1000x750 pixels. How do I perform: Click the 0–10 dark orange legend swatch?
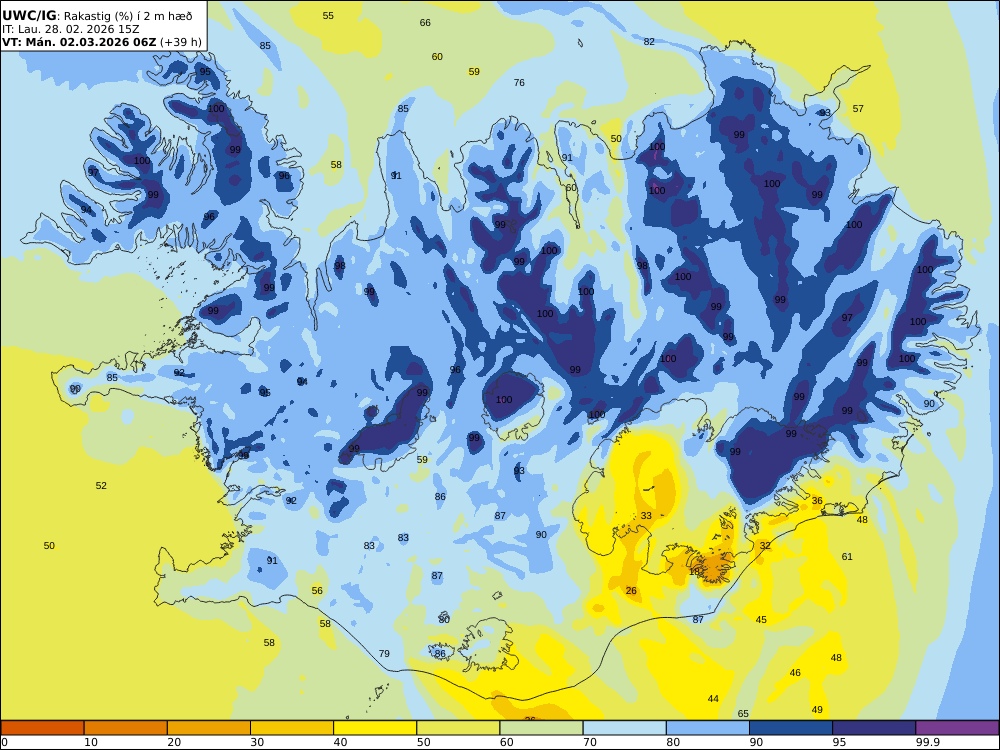42,728
